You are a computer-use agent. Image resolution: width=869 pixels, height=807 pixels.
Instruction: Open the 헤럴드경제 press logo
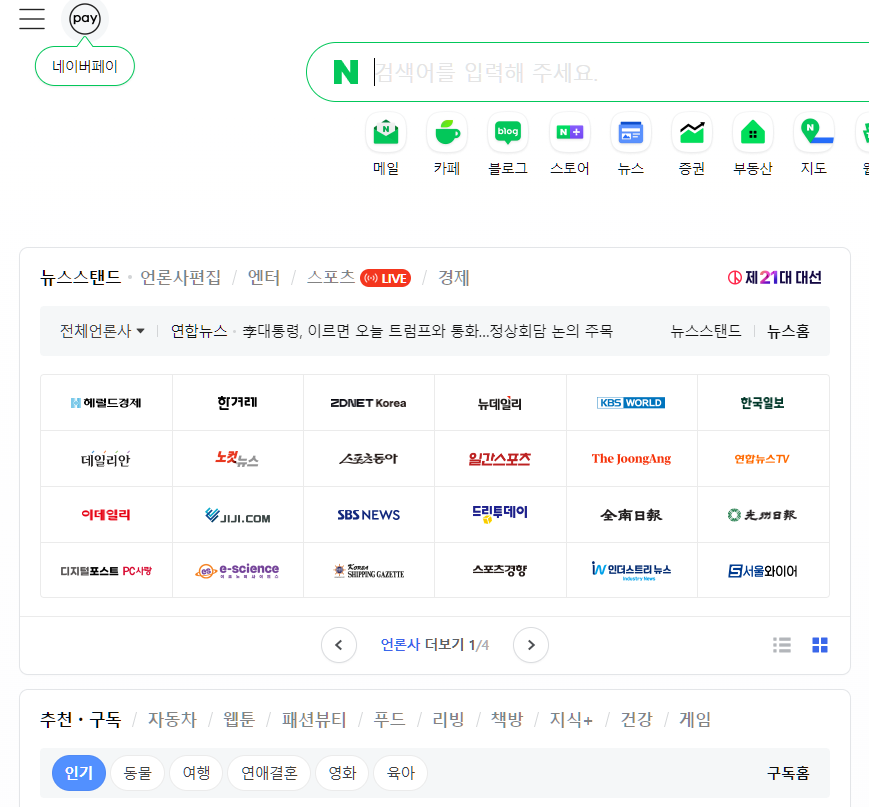(106, 403)
